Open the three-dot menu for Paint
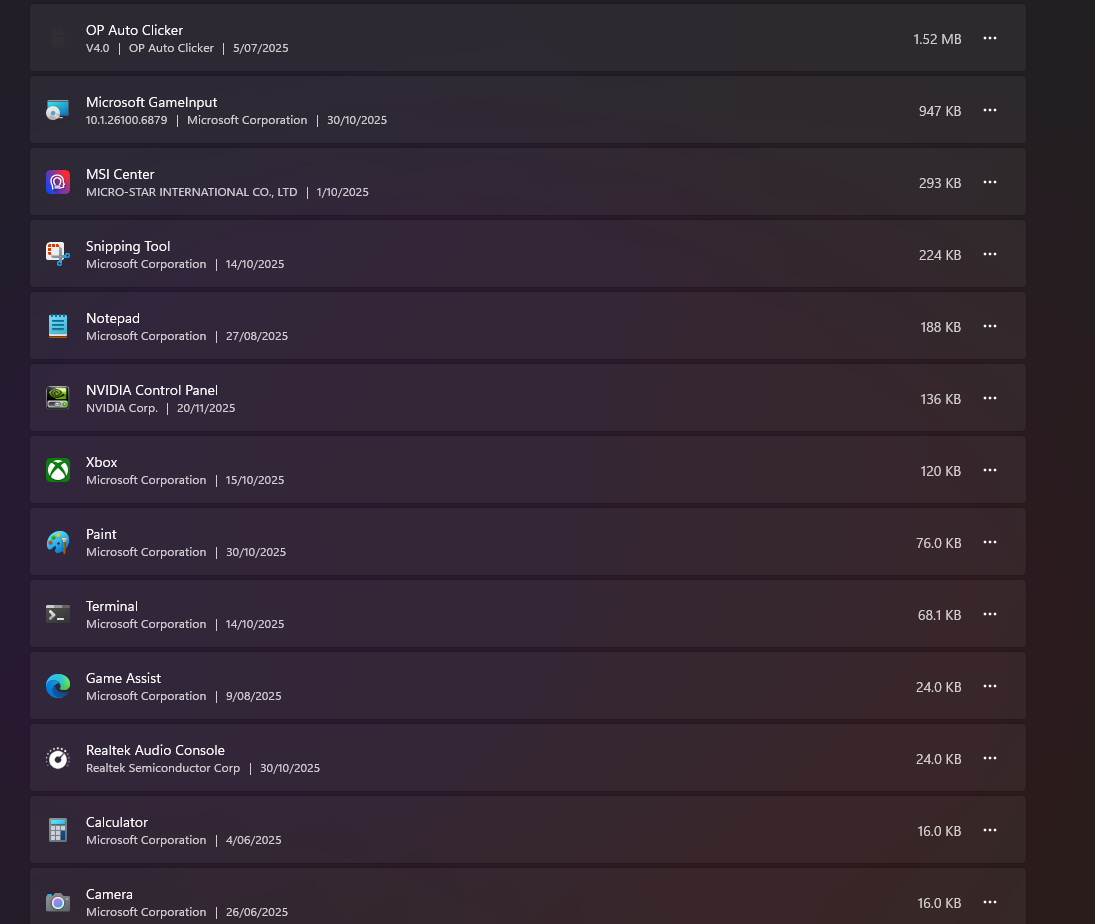The height and width of the screenshot is (924, 1095). click(990, 542)
